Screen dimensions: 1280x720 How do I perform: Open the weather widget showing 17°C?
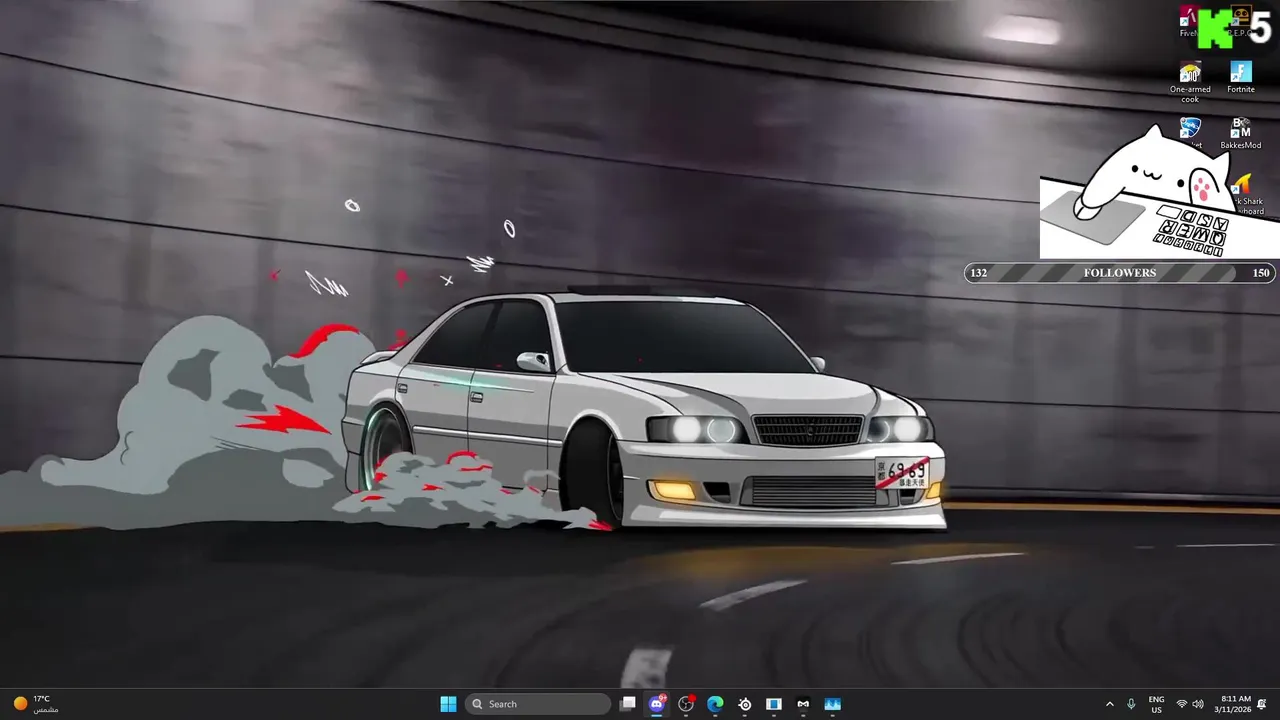[x=36, y=704]
